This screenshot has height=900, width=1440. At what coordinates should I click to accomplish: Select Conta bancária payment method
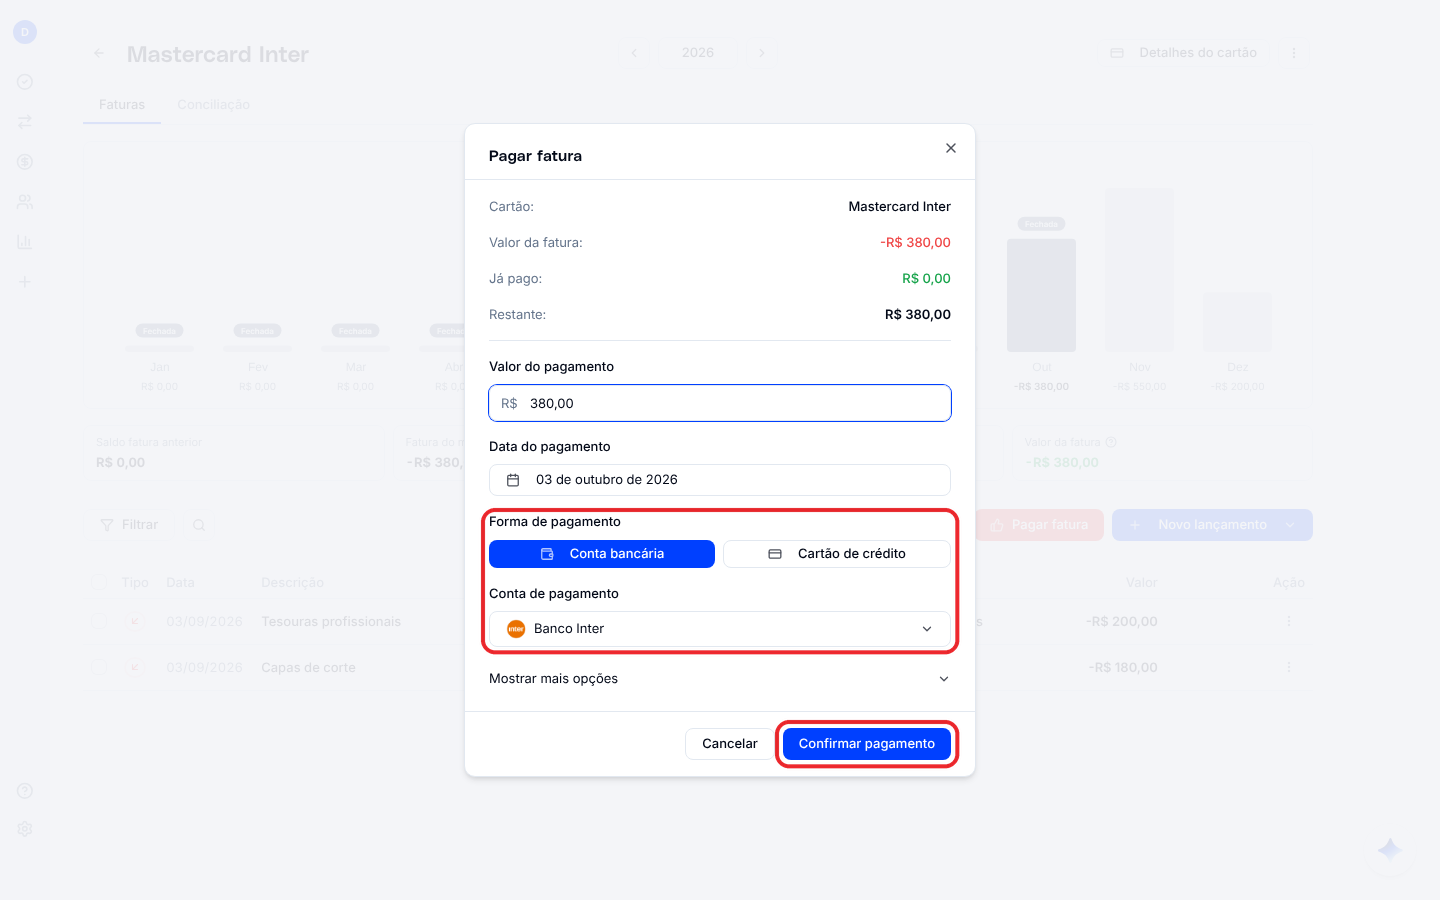(602, 554)
